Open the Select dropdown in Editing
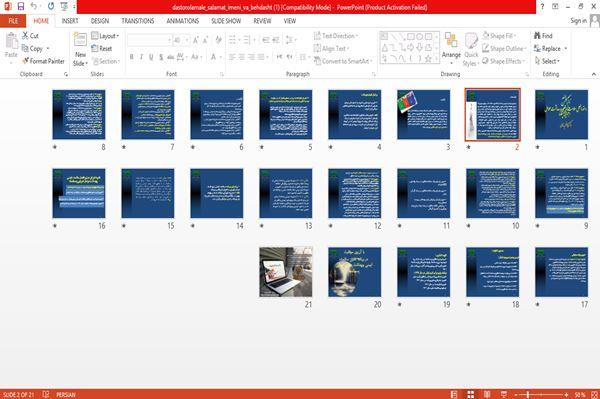 pyautogui.click(x=547, y=61)
